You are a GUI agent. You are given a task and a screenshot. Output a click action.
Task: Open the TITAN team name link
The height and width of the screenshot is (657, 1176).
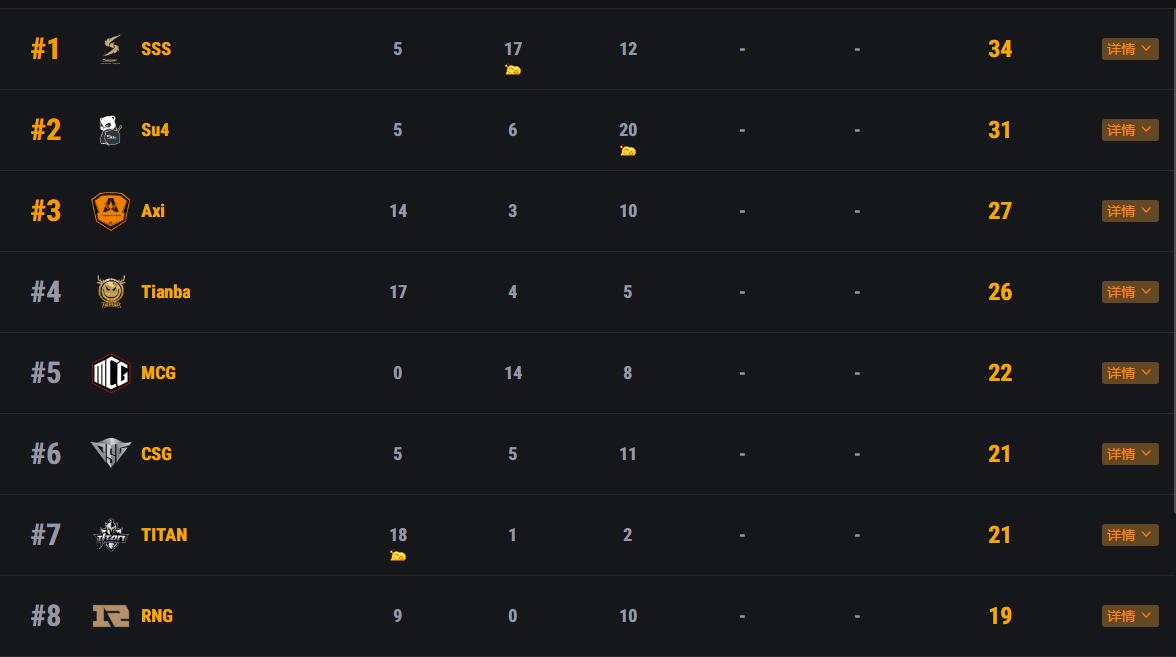[164, 535]
